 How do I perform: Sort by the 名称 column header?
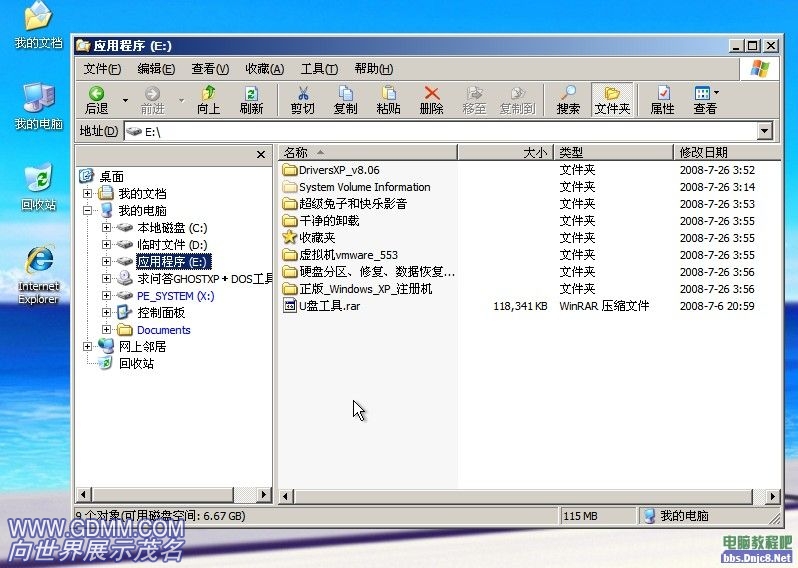(x=368, y=152)
